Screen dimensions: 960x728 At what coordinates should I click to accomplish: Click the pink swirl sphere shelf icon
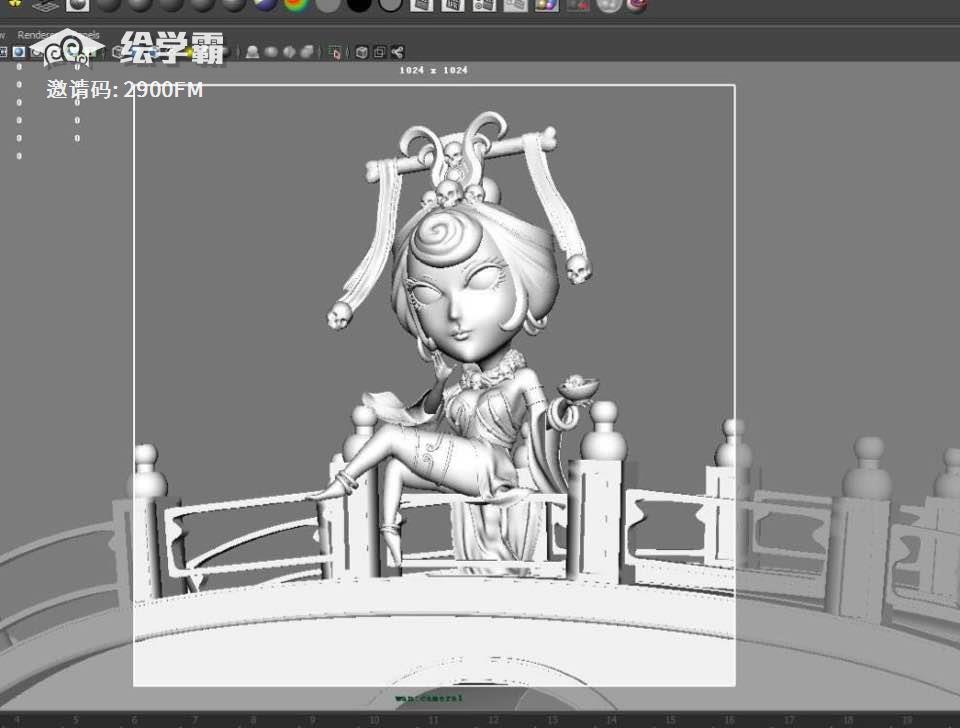637,5
